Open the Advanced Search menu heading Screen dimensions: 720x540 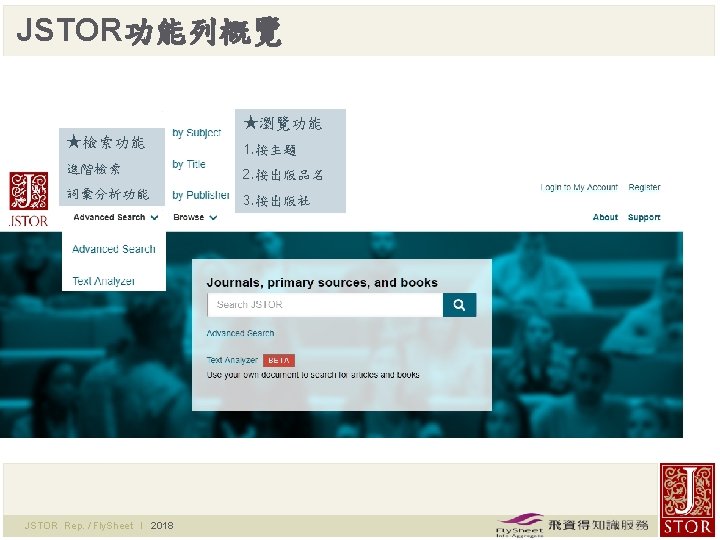pos(109,217)
